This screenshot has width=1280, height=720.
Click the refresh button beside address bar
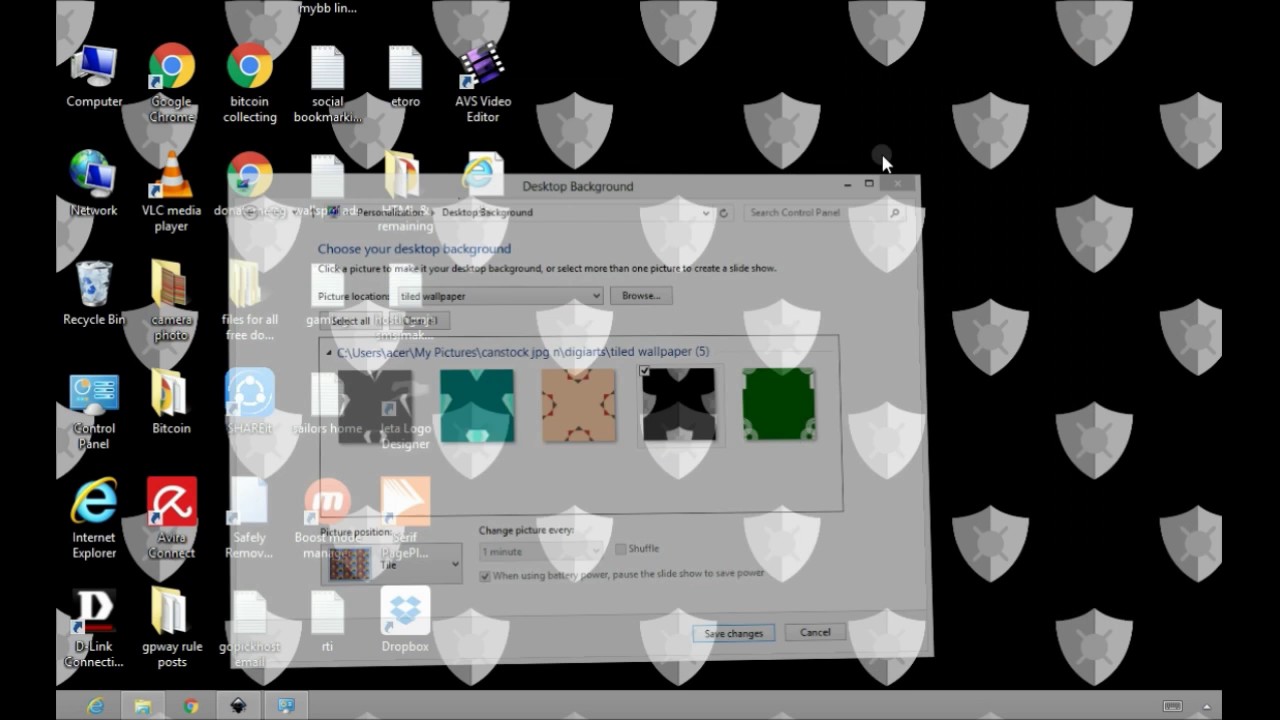724,213
